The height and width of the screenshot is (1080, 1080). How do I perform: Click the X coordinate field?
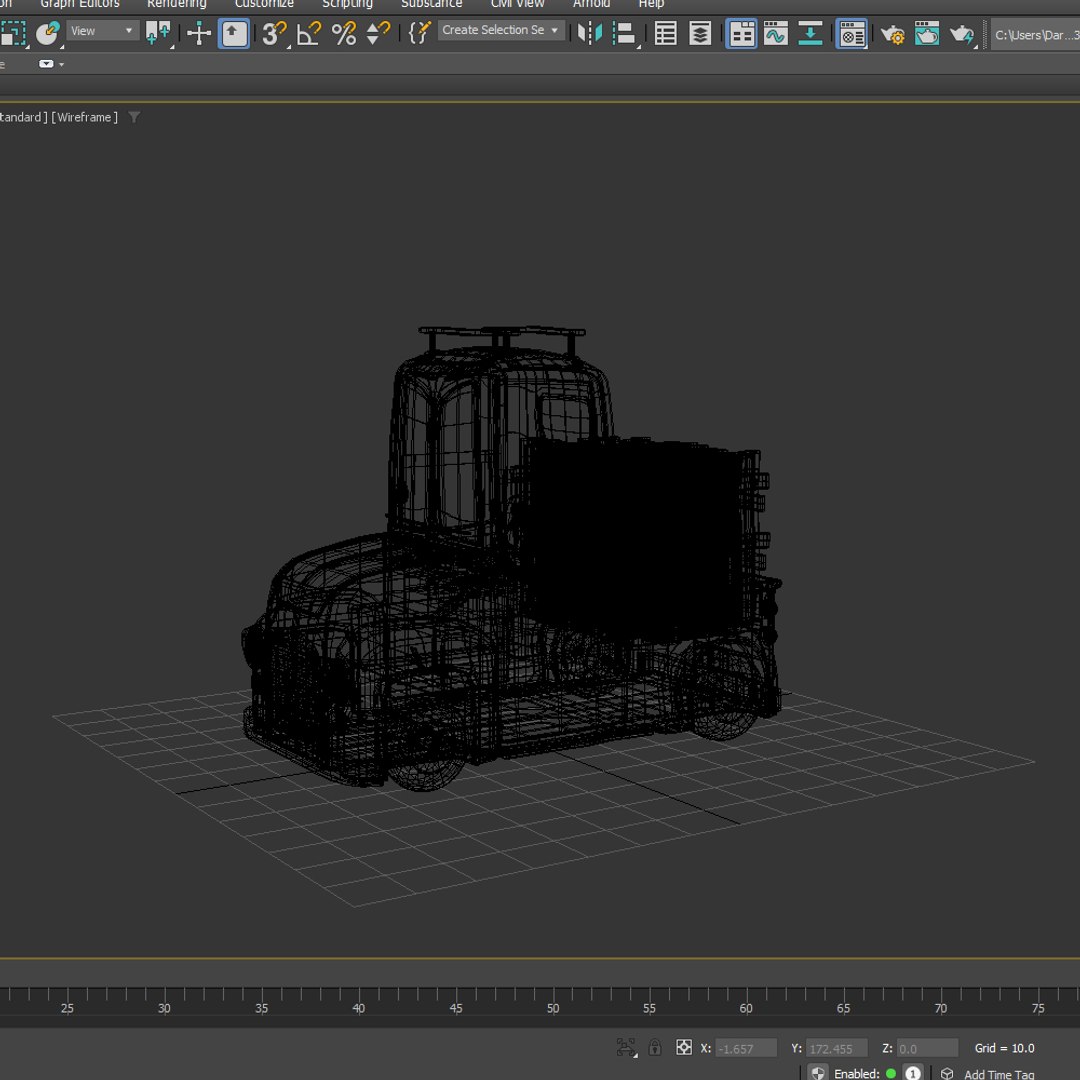[746, 1048]
